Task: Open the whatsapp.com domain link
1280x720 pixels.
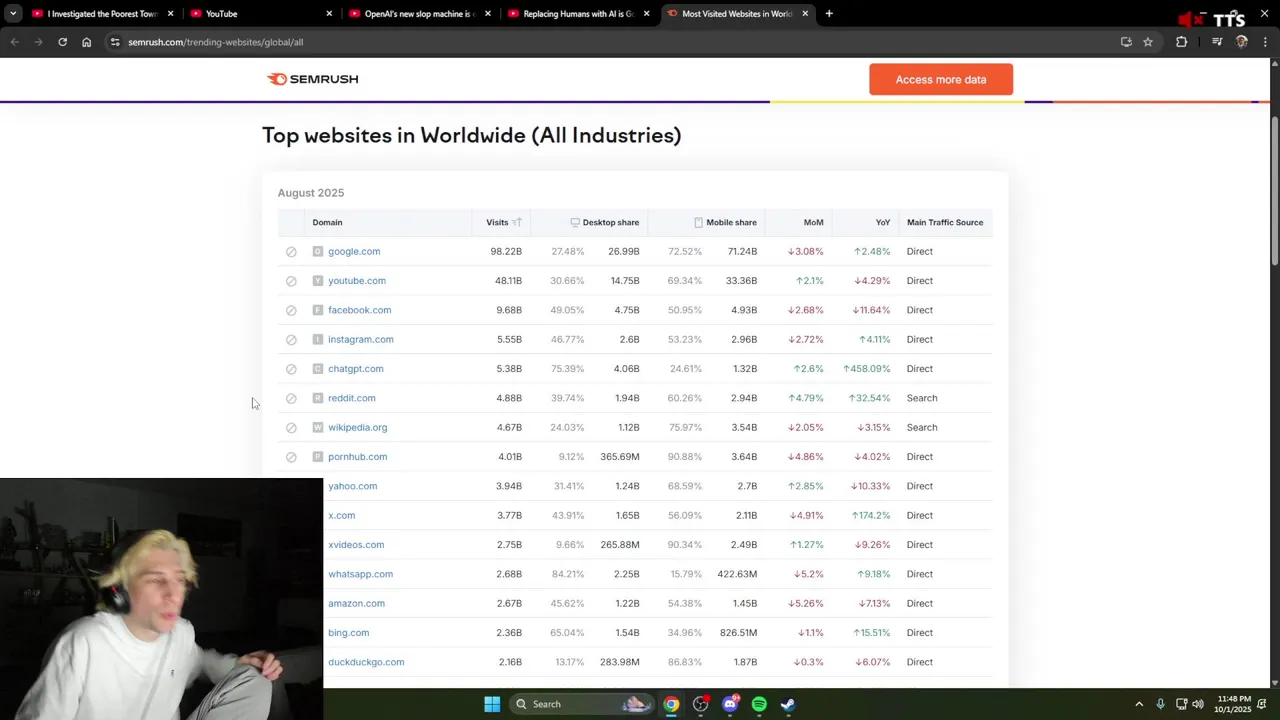Action: [x=360, y=574]
